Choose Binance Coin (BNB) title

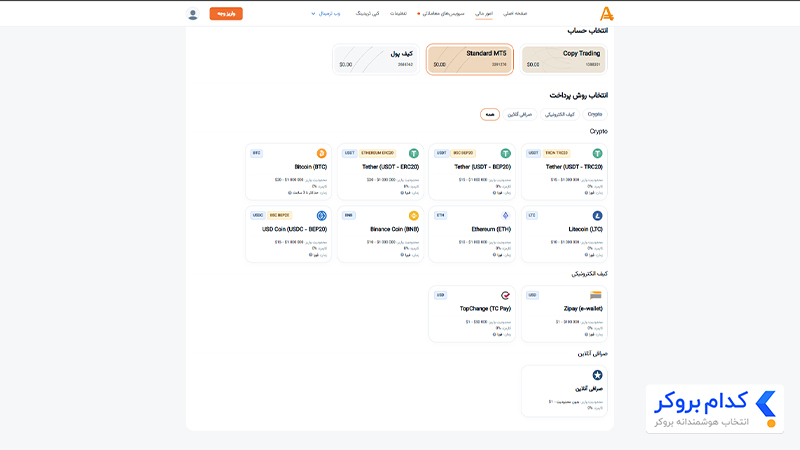coord(394,229)
